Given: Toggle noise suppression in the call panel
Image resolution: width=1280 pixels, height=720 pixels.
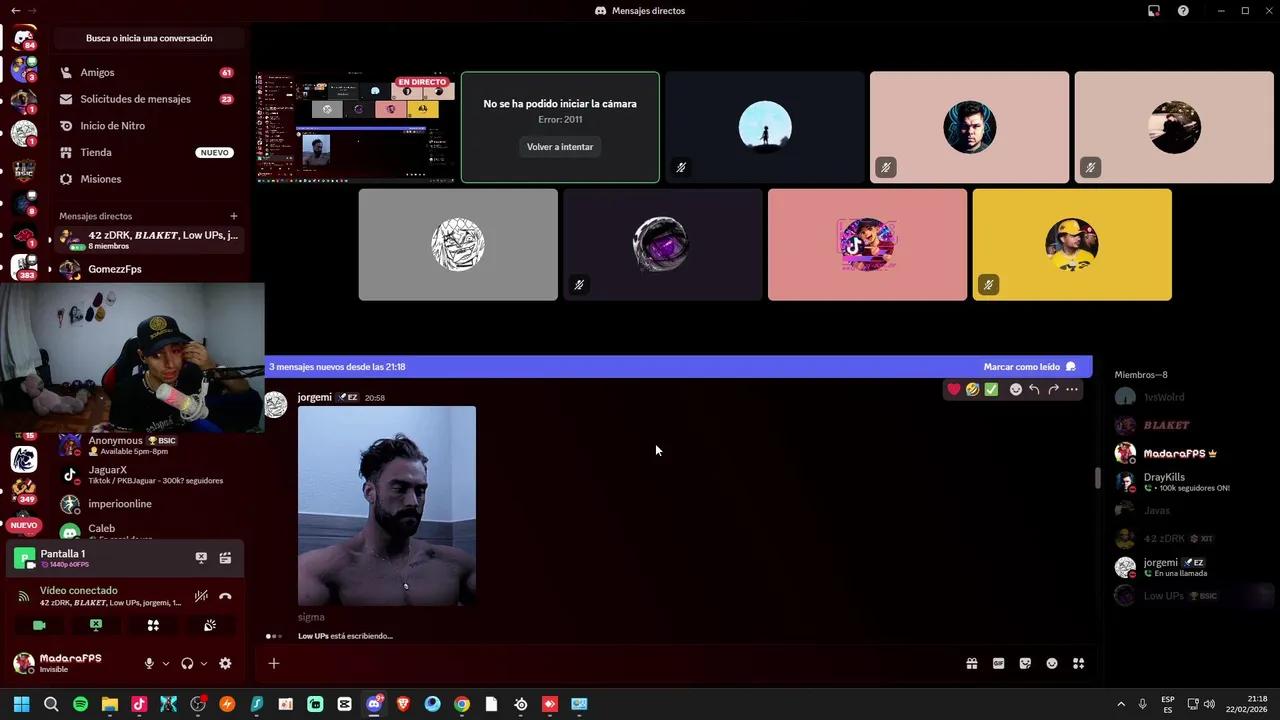Looking at the screenshot, I should [200, 595].
